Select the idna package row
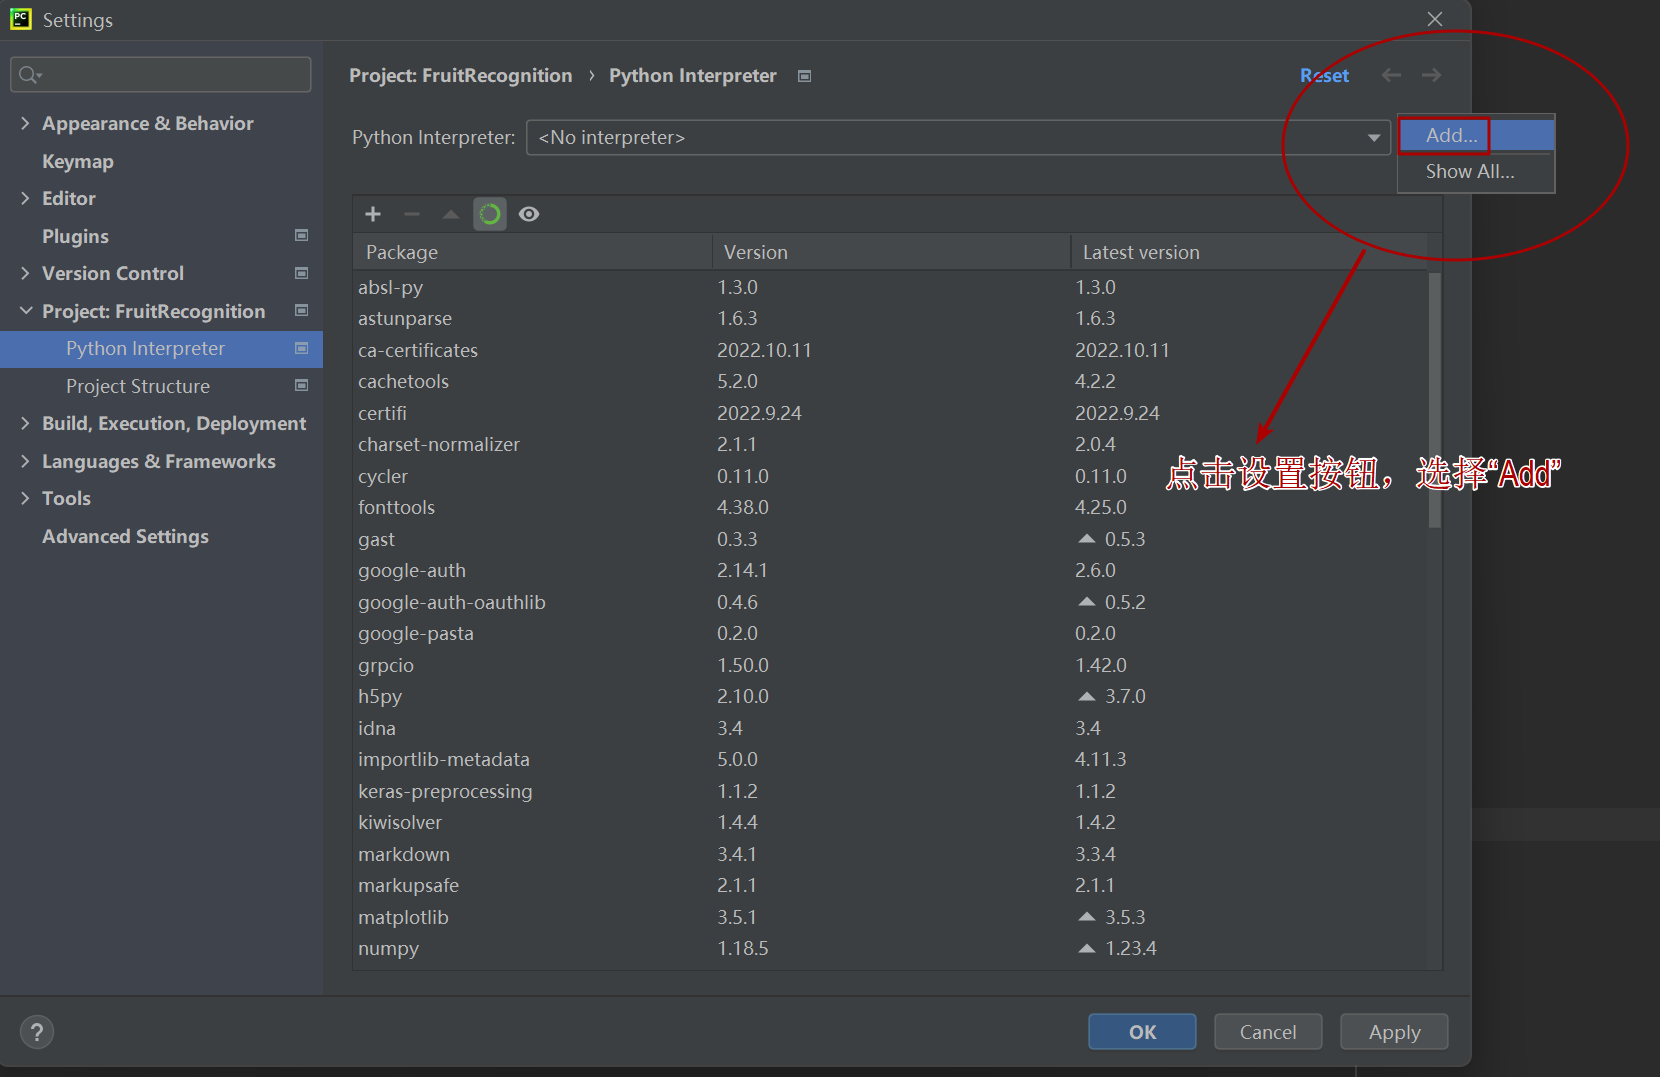 [x=890, y=728]
